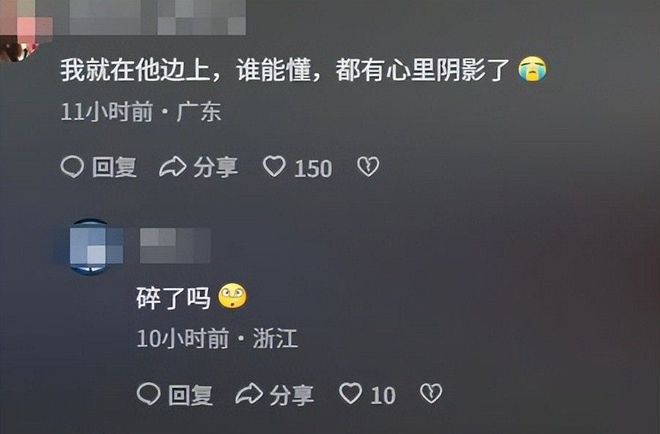This screenshot has height=434, width=660.
Task: Open the first commenter's pixelated avatar
Action: tap(21, 29)
